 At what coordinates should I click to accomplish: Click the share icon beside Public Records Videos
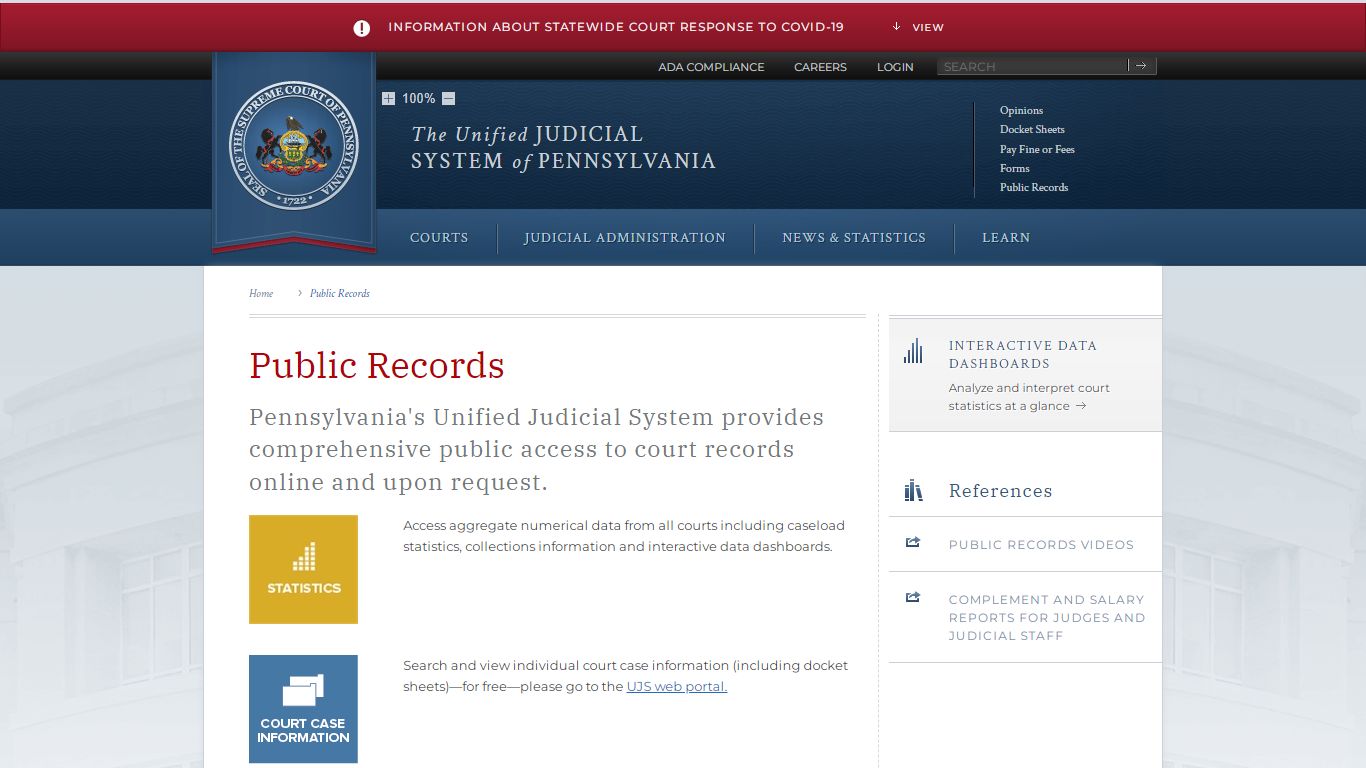(x=913, y=542)
